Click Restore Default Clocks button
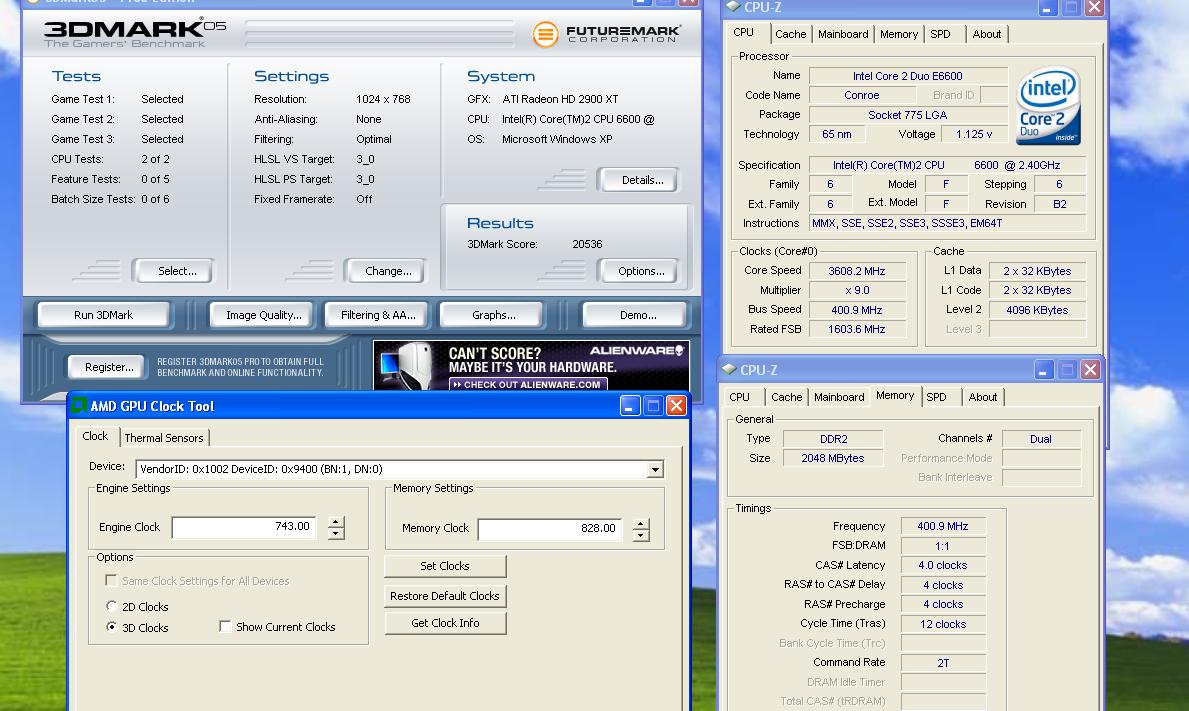 coord(445,596)
